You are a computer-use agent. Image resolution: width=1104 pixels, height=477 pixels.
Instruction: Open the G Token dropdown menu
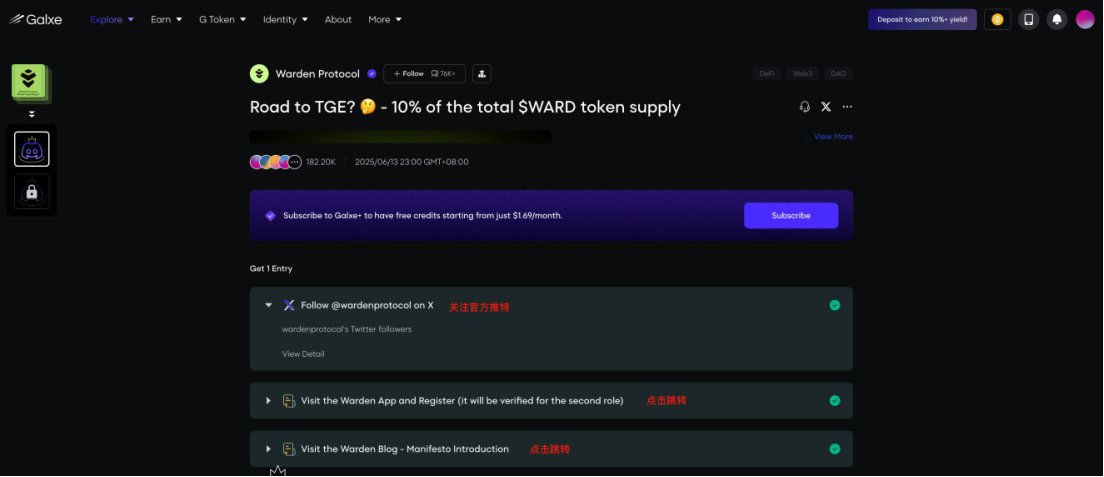click(222, 20)
